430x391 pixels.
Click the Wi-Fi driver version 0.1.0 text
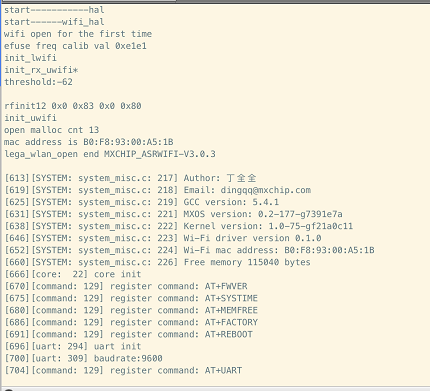pyautogui.click(x=252, y=238)
